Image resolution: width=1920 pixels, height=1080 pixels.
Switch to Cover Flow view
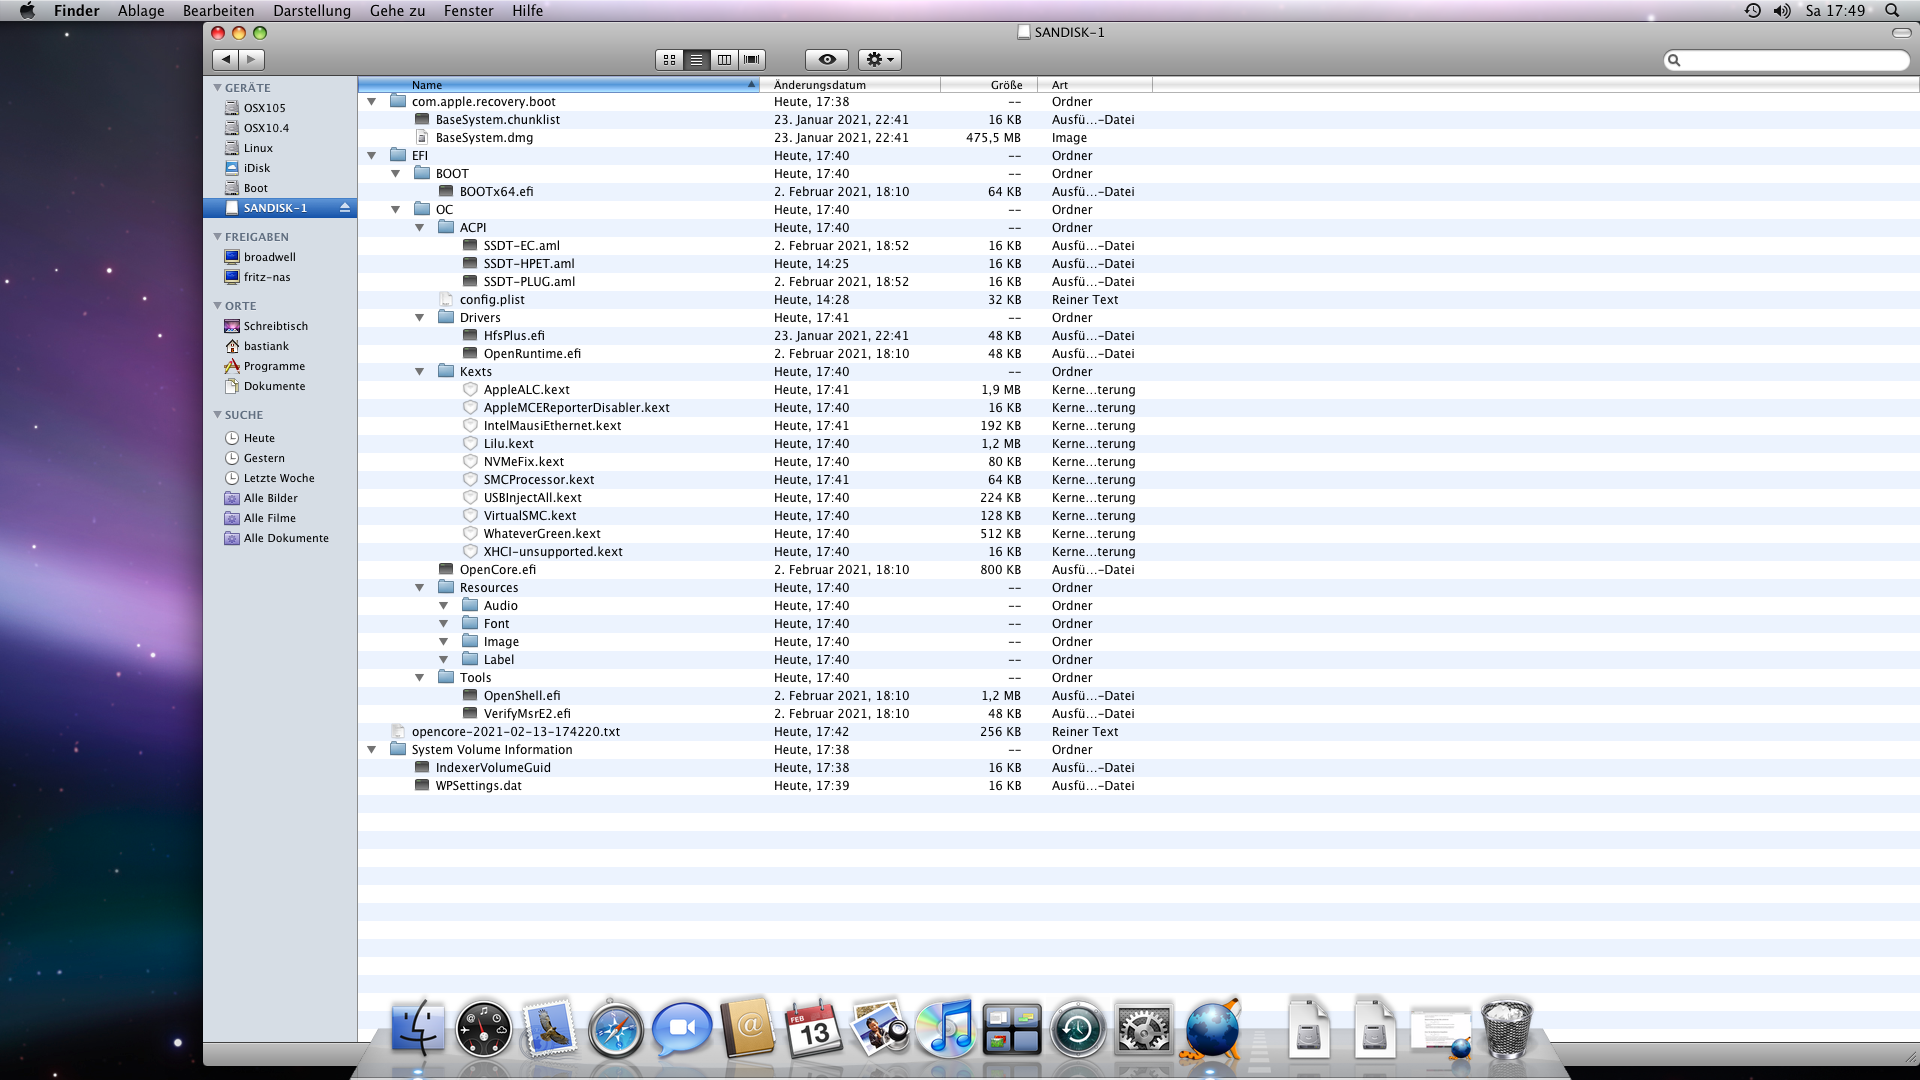pyautogui.click(x=752, y=60)
